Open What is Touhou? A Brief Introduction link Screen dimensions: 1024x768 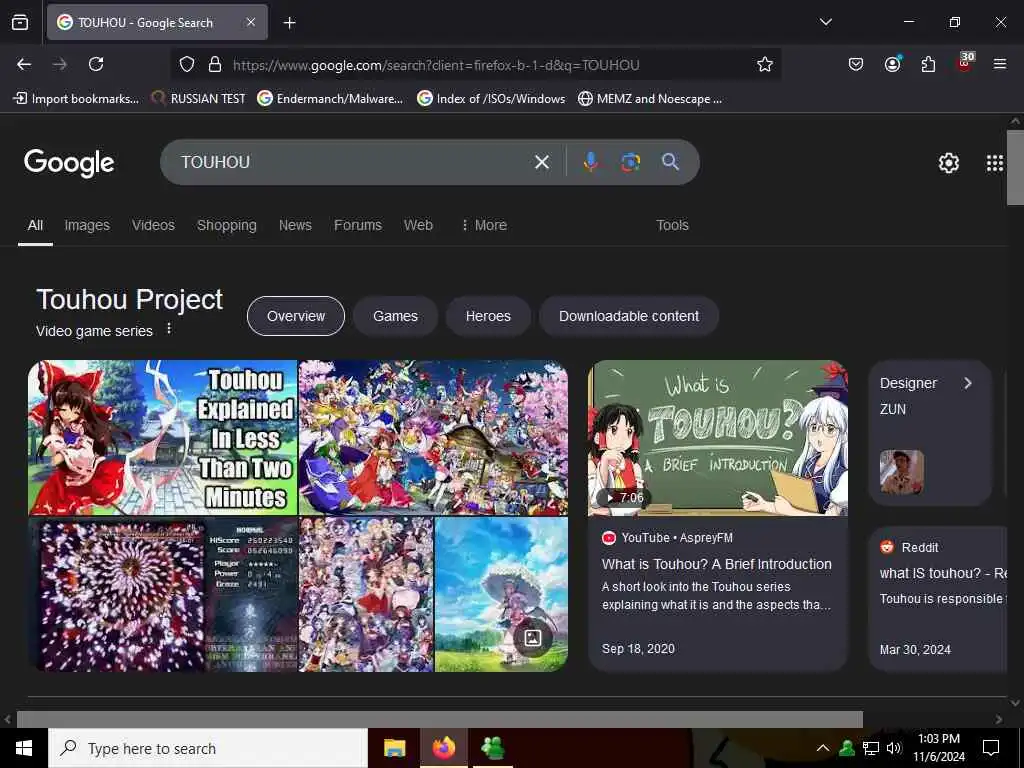pyautogui.click(x=716, y=564)
